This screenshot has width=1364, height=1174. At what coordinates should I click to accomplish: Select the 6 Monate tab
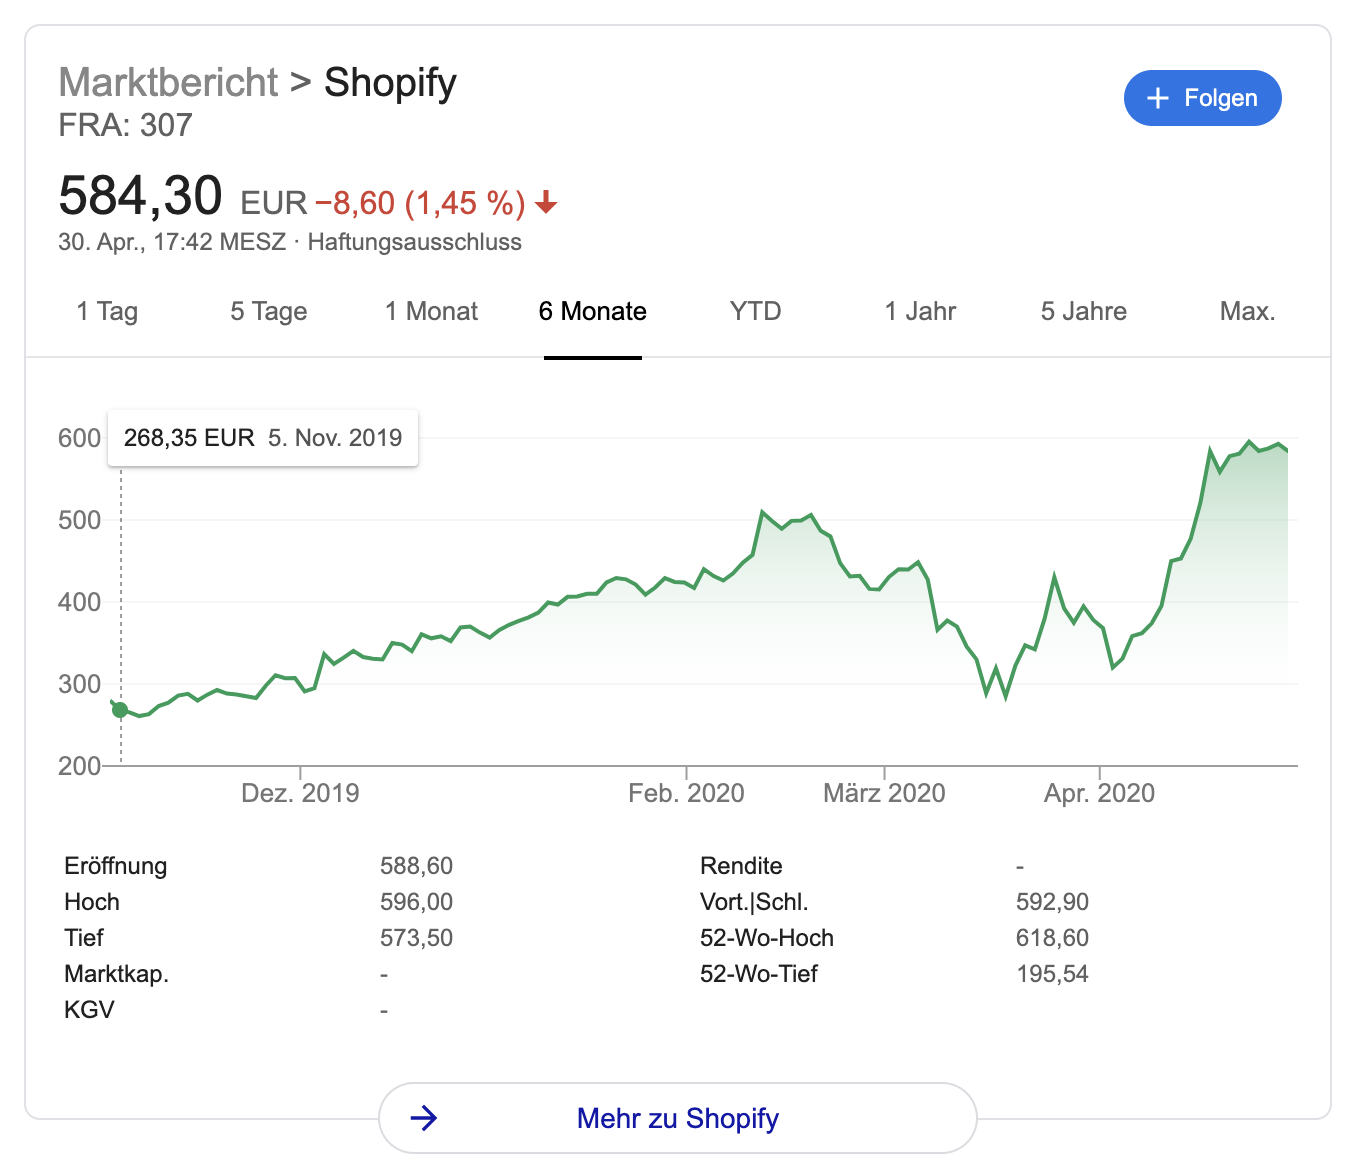click(592, 312)
